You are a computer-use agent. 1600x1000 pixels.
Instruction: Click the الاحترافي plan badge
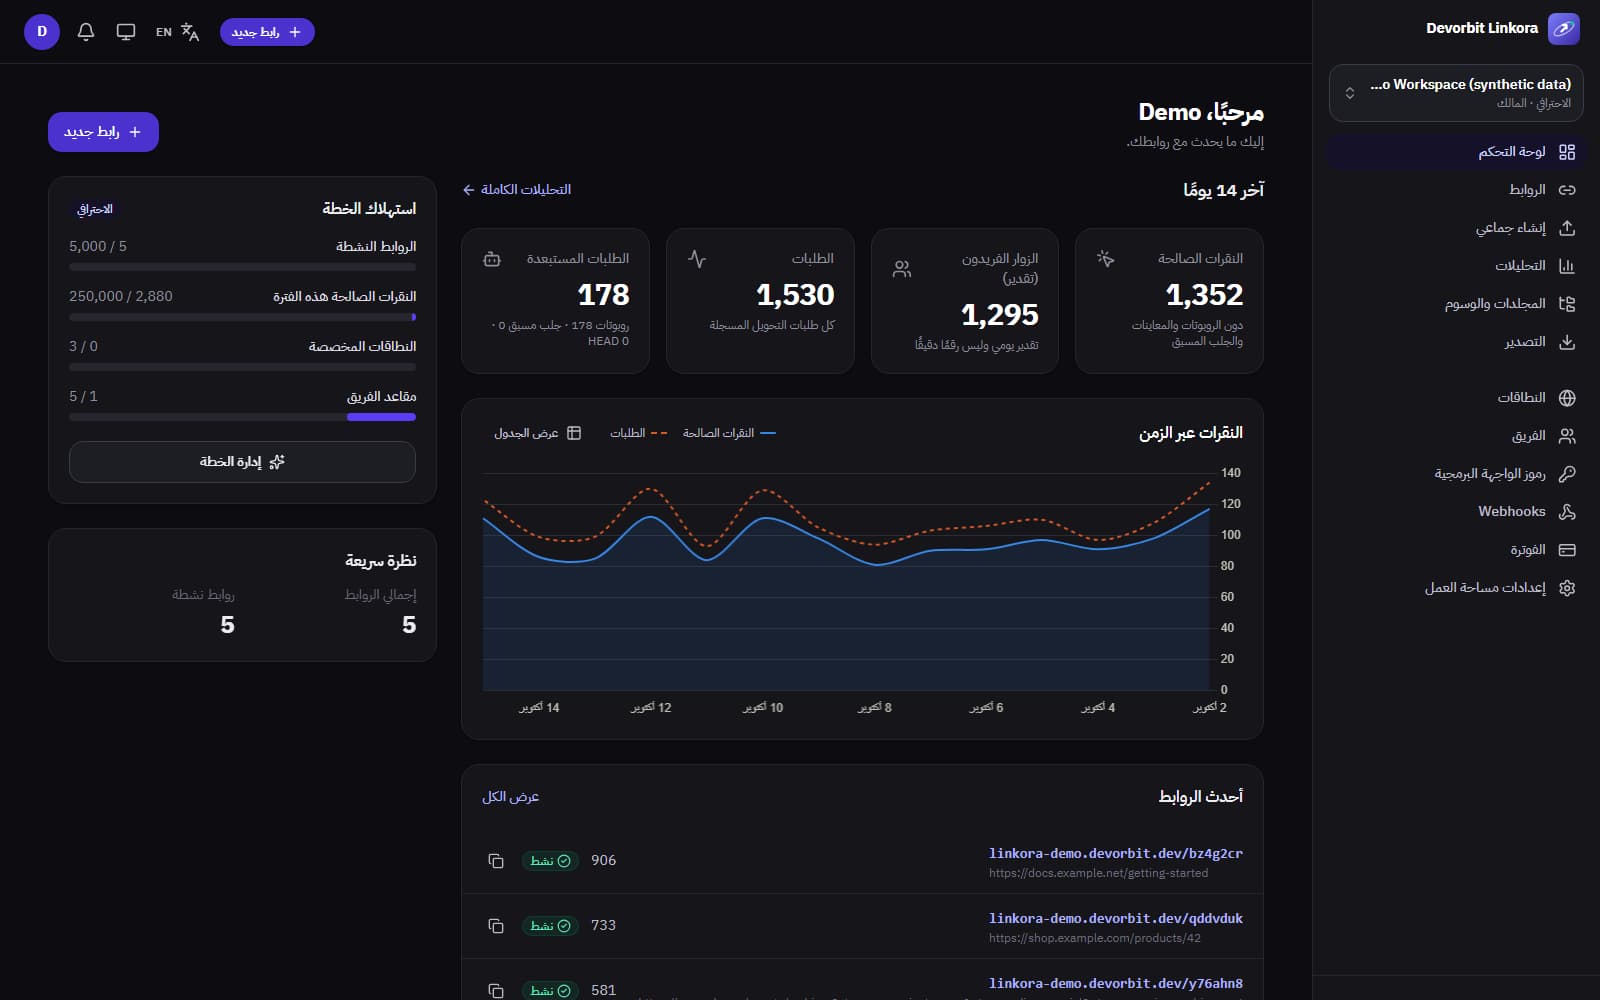(95, 209)
